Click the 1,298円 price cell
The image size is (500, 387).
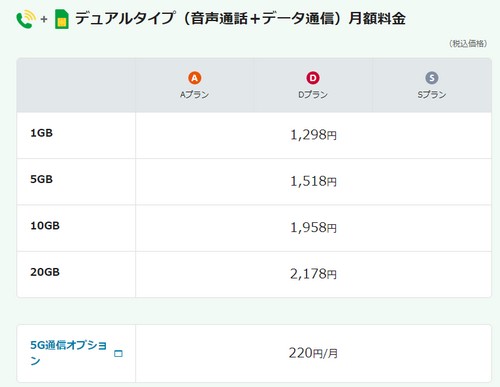point(313,135)
